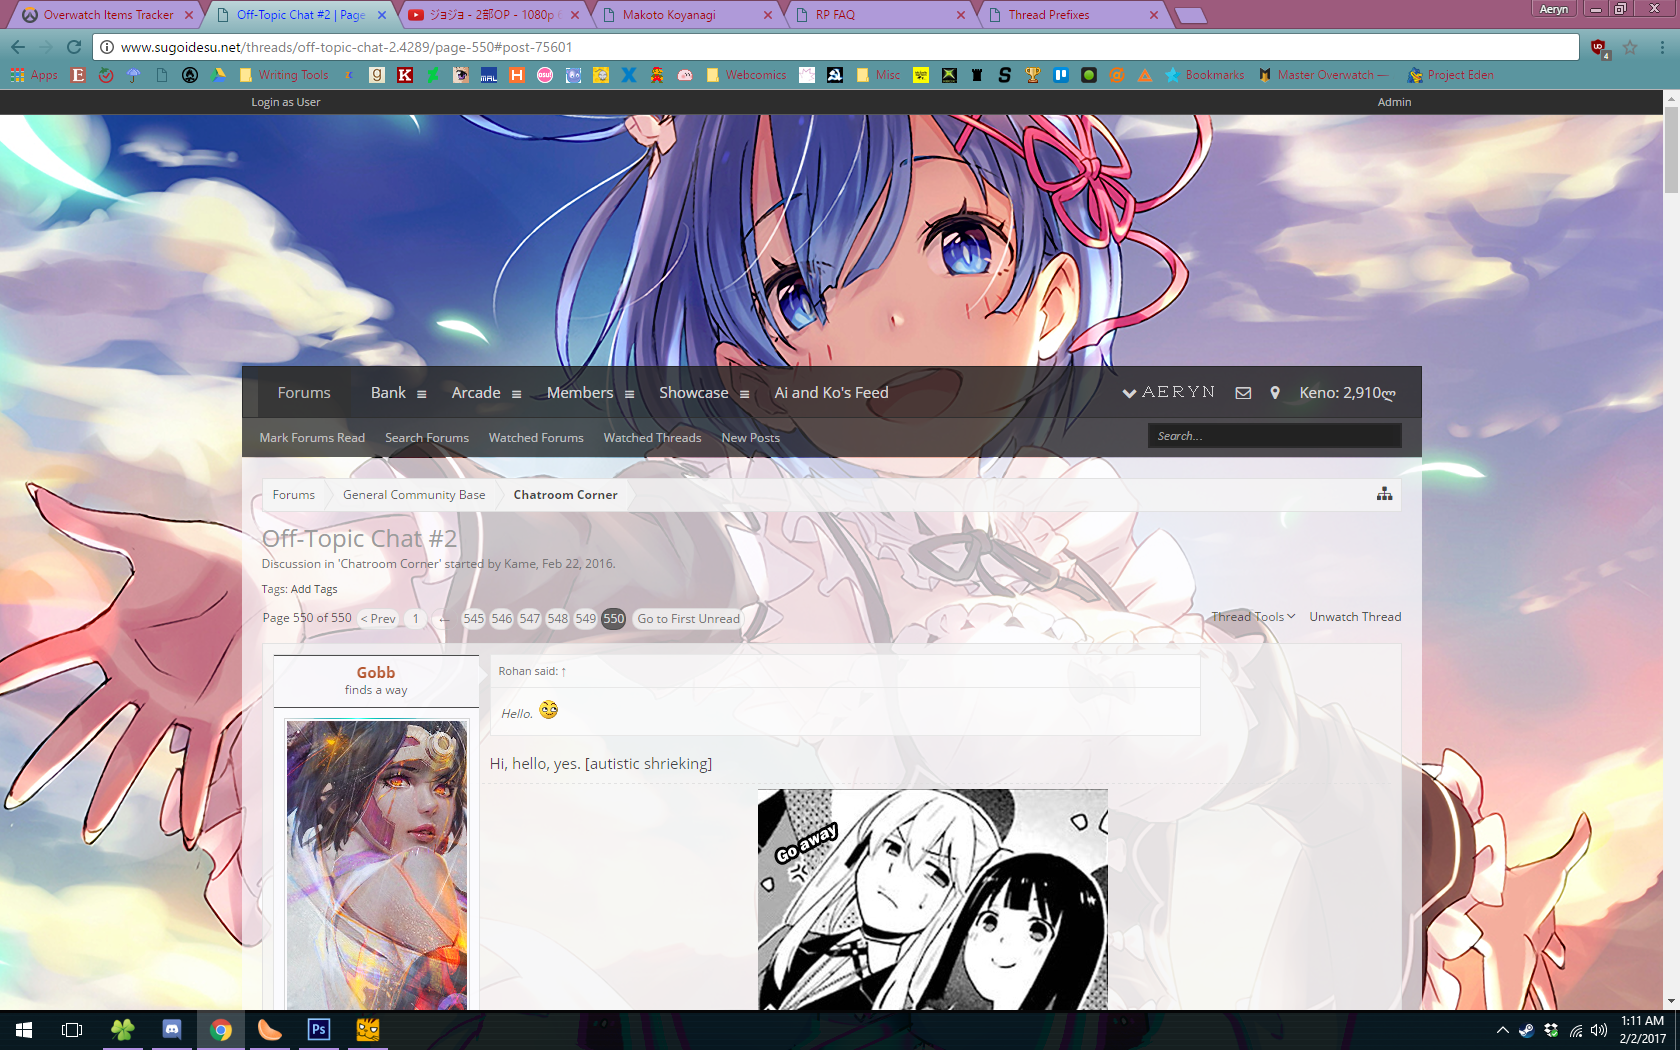Expand the Members menu dropdown
Screen dimensions: 1680x1050
click(x=629, y=394)
